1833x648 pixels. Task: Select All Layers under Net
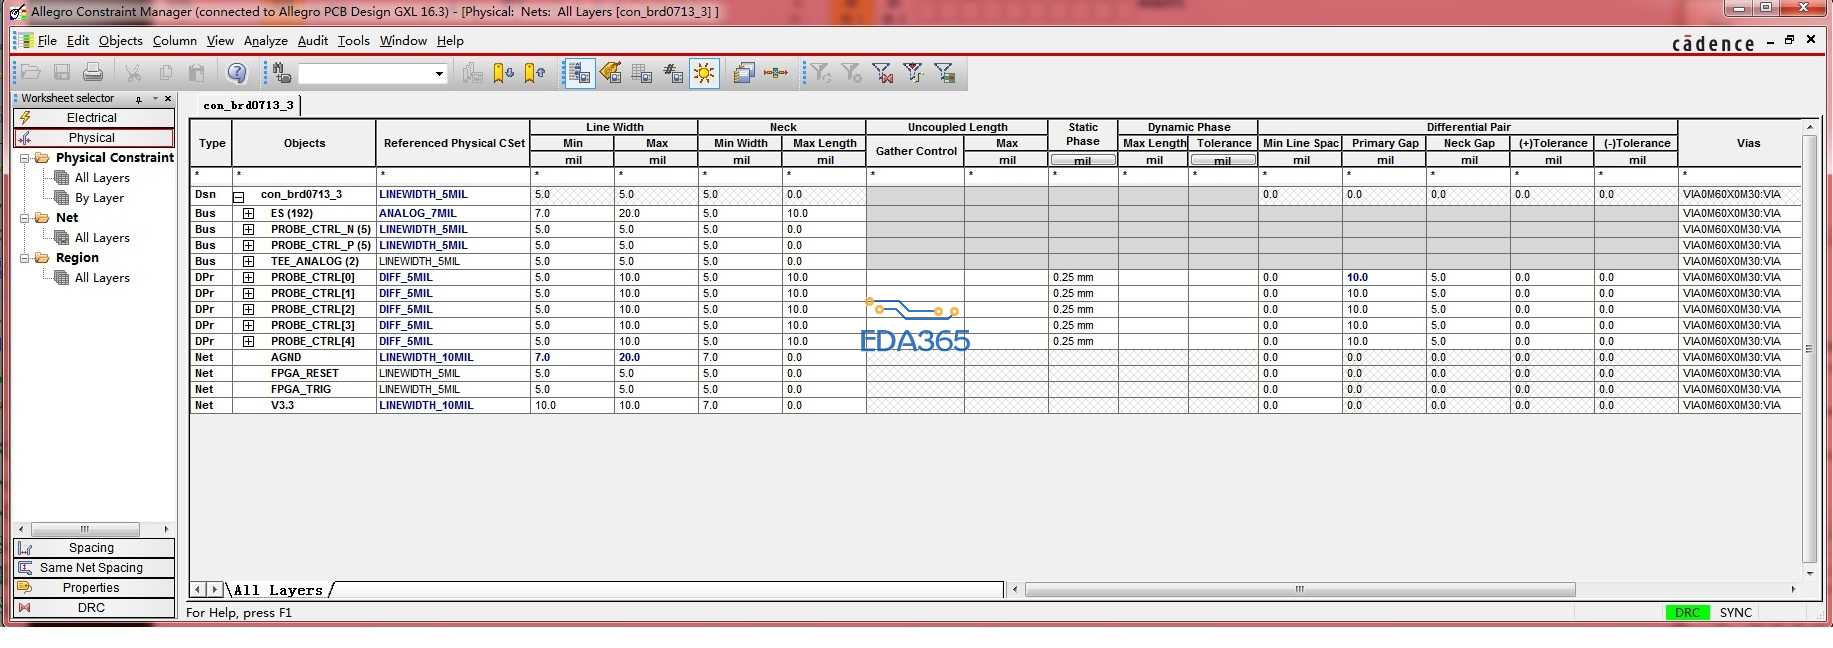[102, 238]
